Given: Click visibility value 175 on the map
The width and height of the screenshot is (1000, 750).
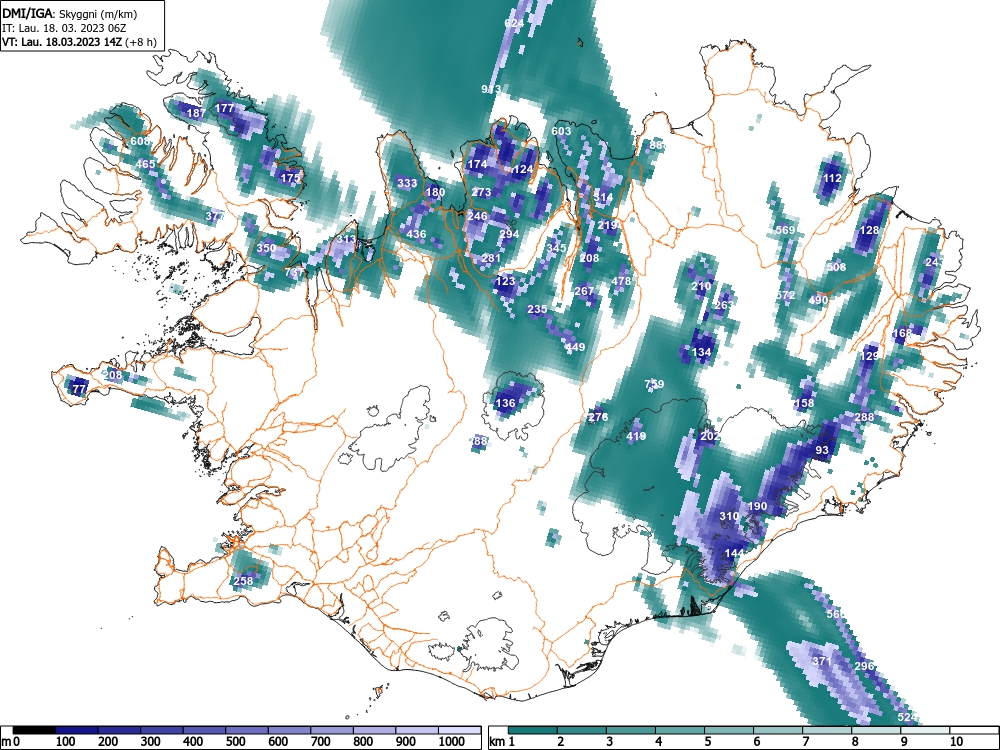Looking at the screenshot, I should (290, 178).
